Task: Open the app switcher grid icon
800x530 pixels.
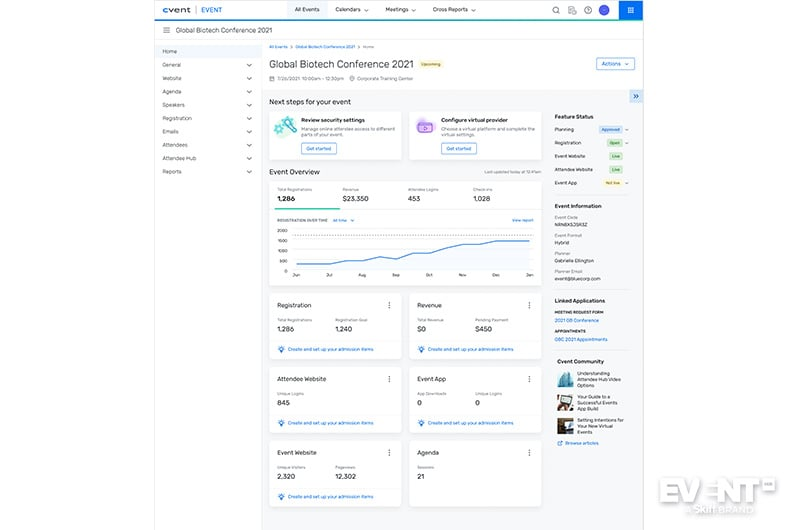Action: pos(631,10)
